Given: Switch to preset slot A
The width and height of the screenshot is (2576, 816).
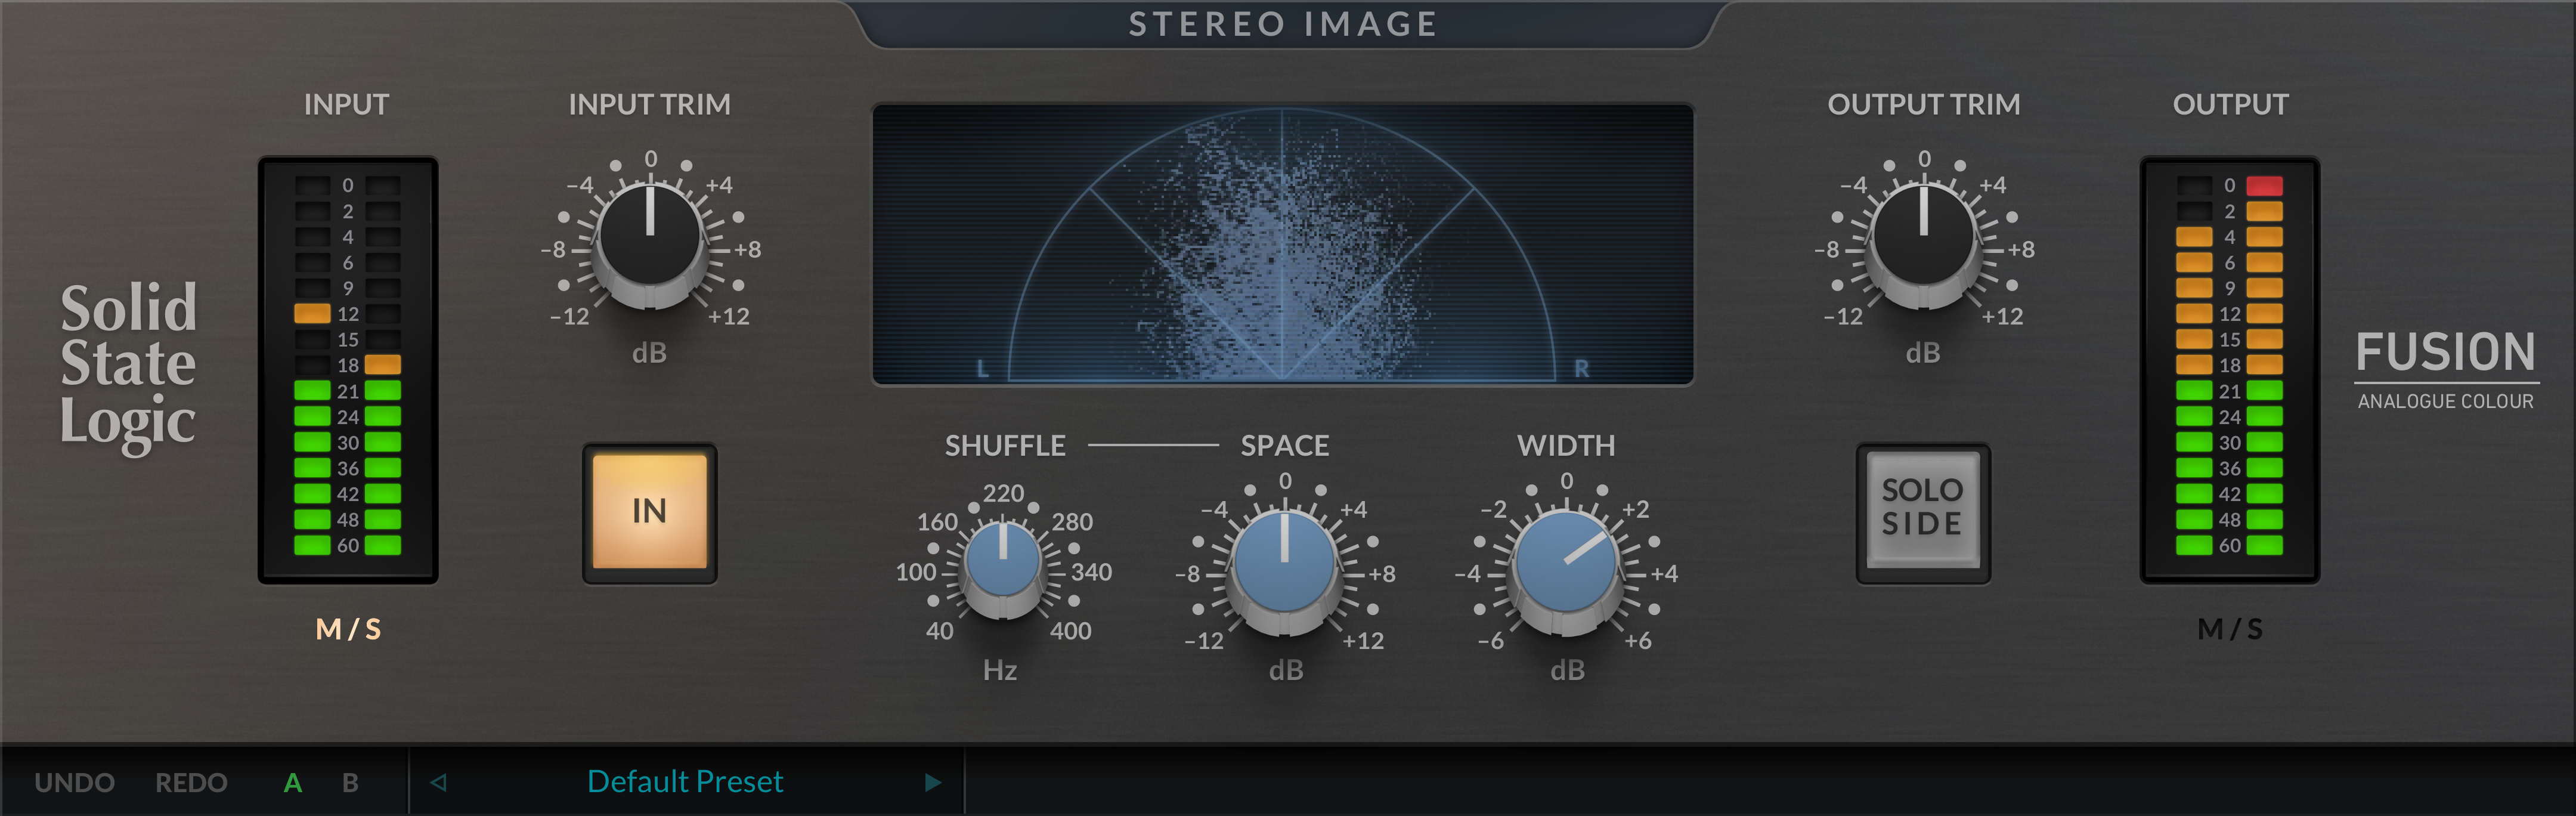Looking at the screenshot, I should (x=292, y=783).
